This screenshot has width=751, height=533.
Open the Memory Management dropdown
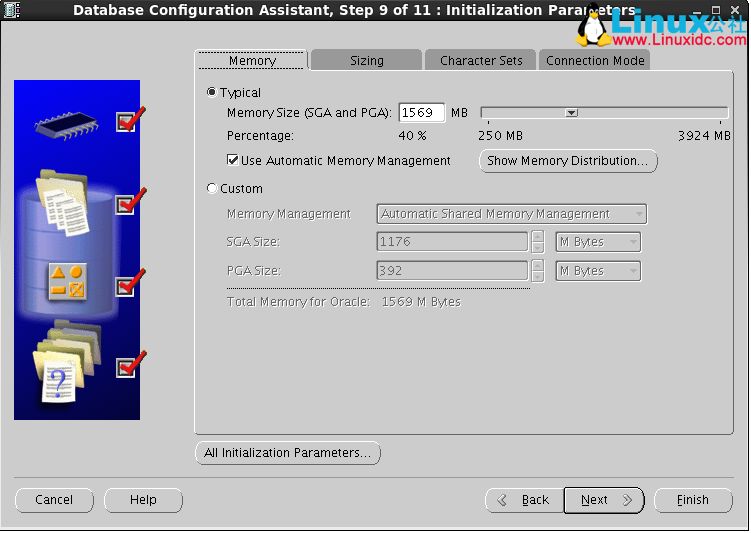point(511,214)
